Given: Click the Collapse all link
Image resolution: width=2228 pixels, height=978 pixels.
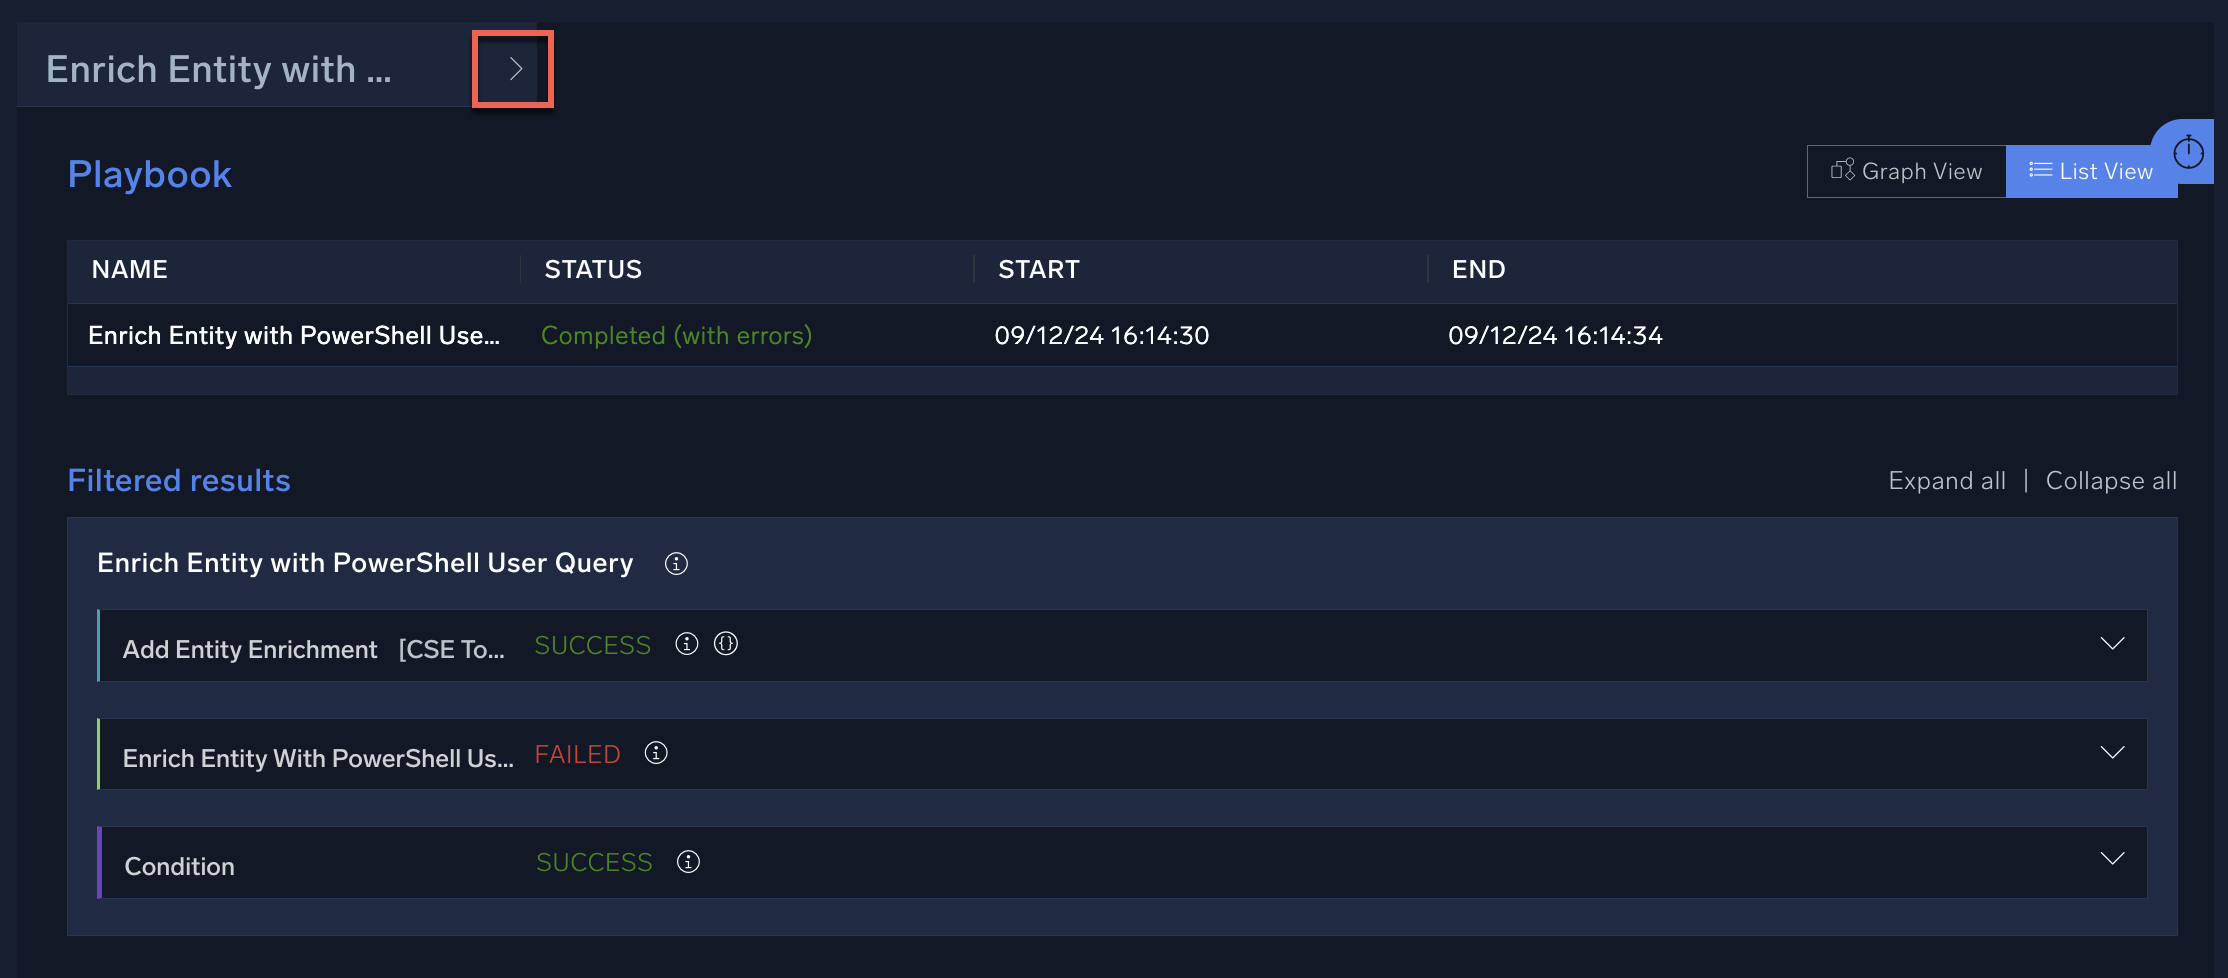Looking at the screenshot, I should click(2110, 480).
